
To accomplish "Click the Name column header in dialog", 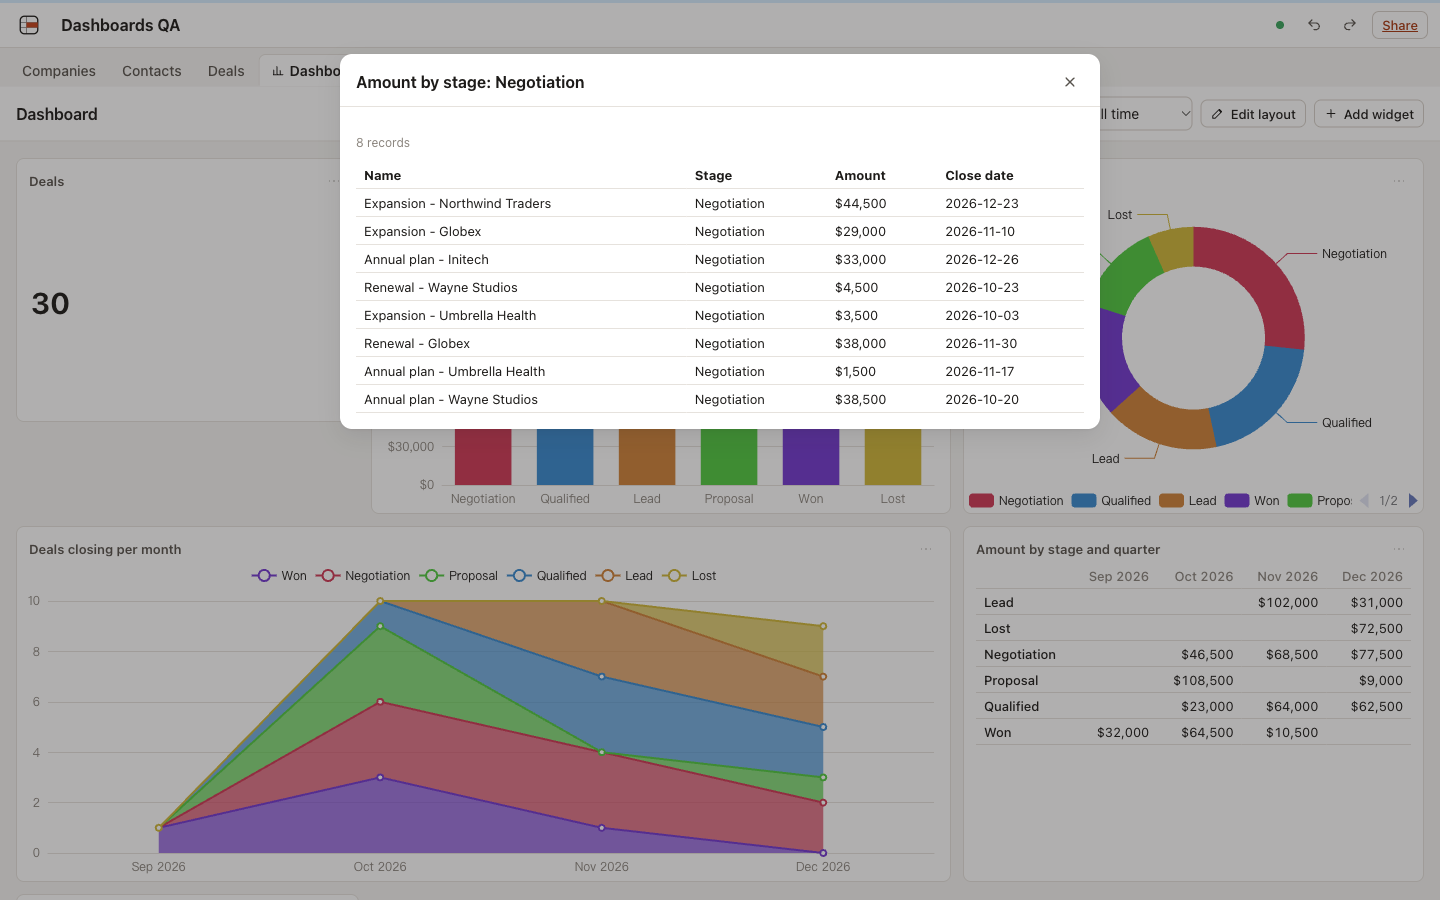I will 383,175.
